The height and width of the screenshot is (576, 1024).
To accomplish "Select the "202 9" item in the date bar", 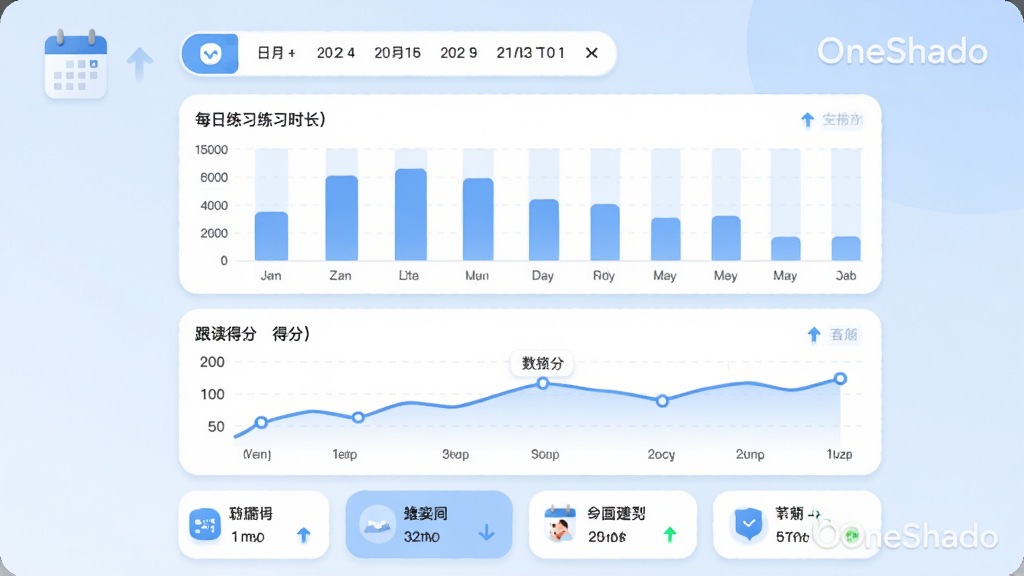I will (458, 53).
